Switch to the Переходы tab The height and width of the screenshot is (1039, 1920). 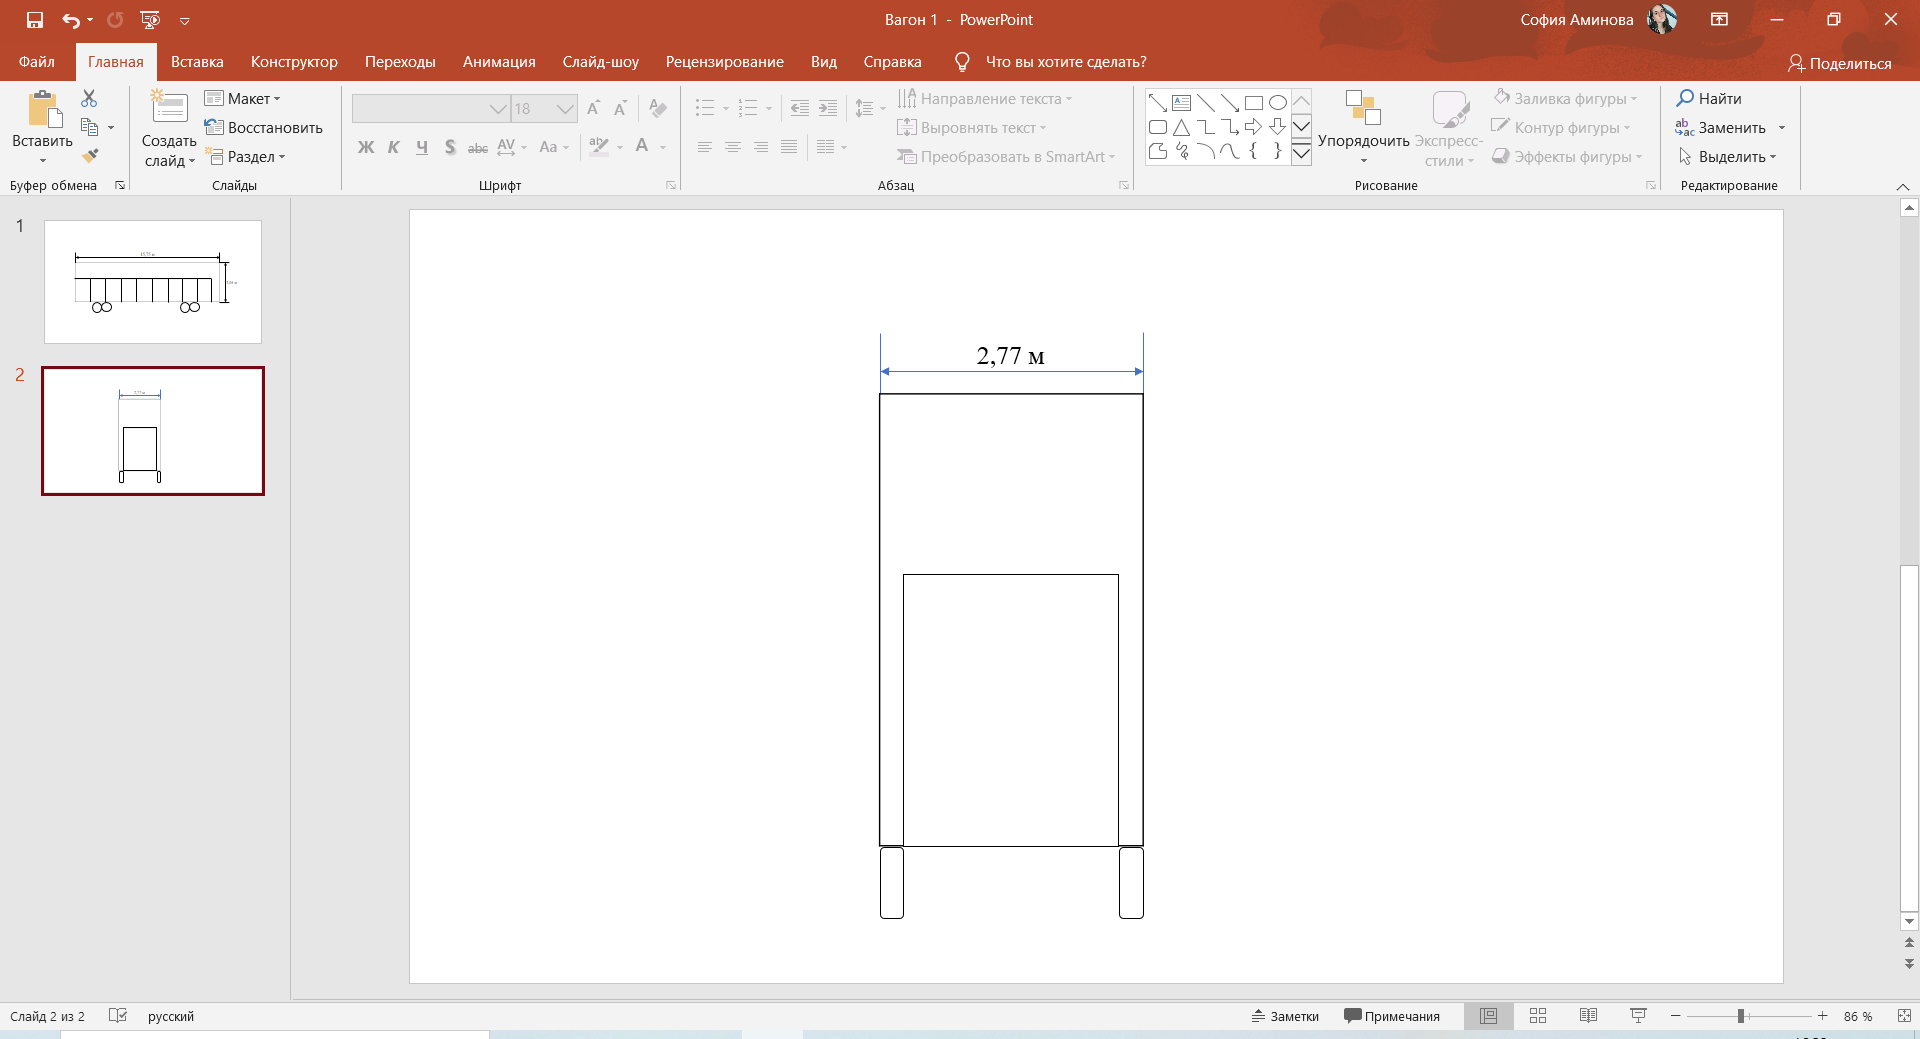400,62
